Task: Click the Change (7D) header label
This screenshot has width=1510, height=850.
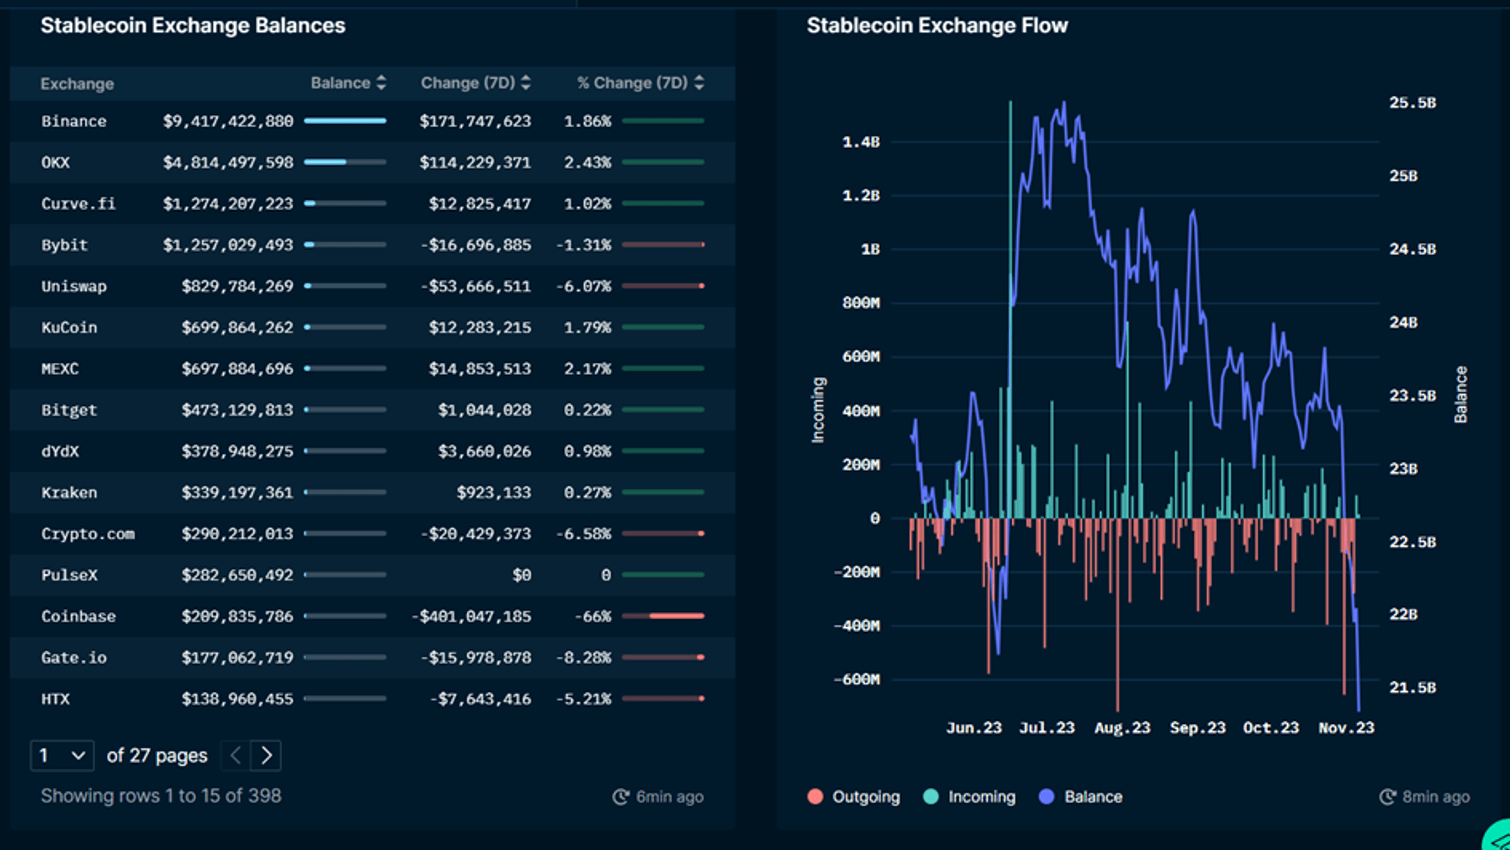Action: [468, 83]
